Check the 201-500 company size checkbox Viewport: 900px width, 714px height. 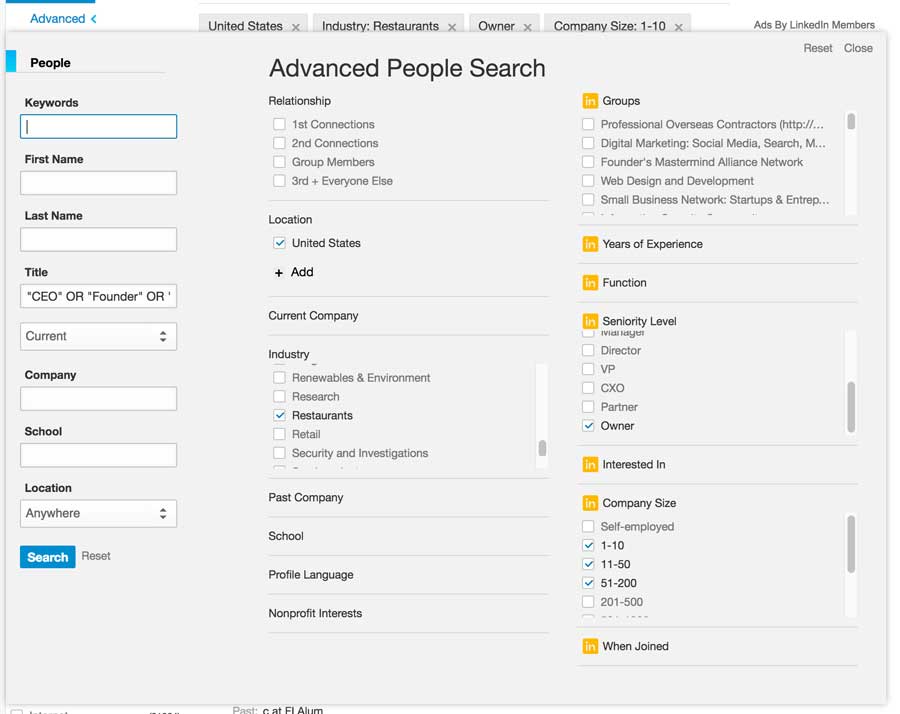click(588, 602)
